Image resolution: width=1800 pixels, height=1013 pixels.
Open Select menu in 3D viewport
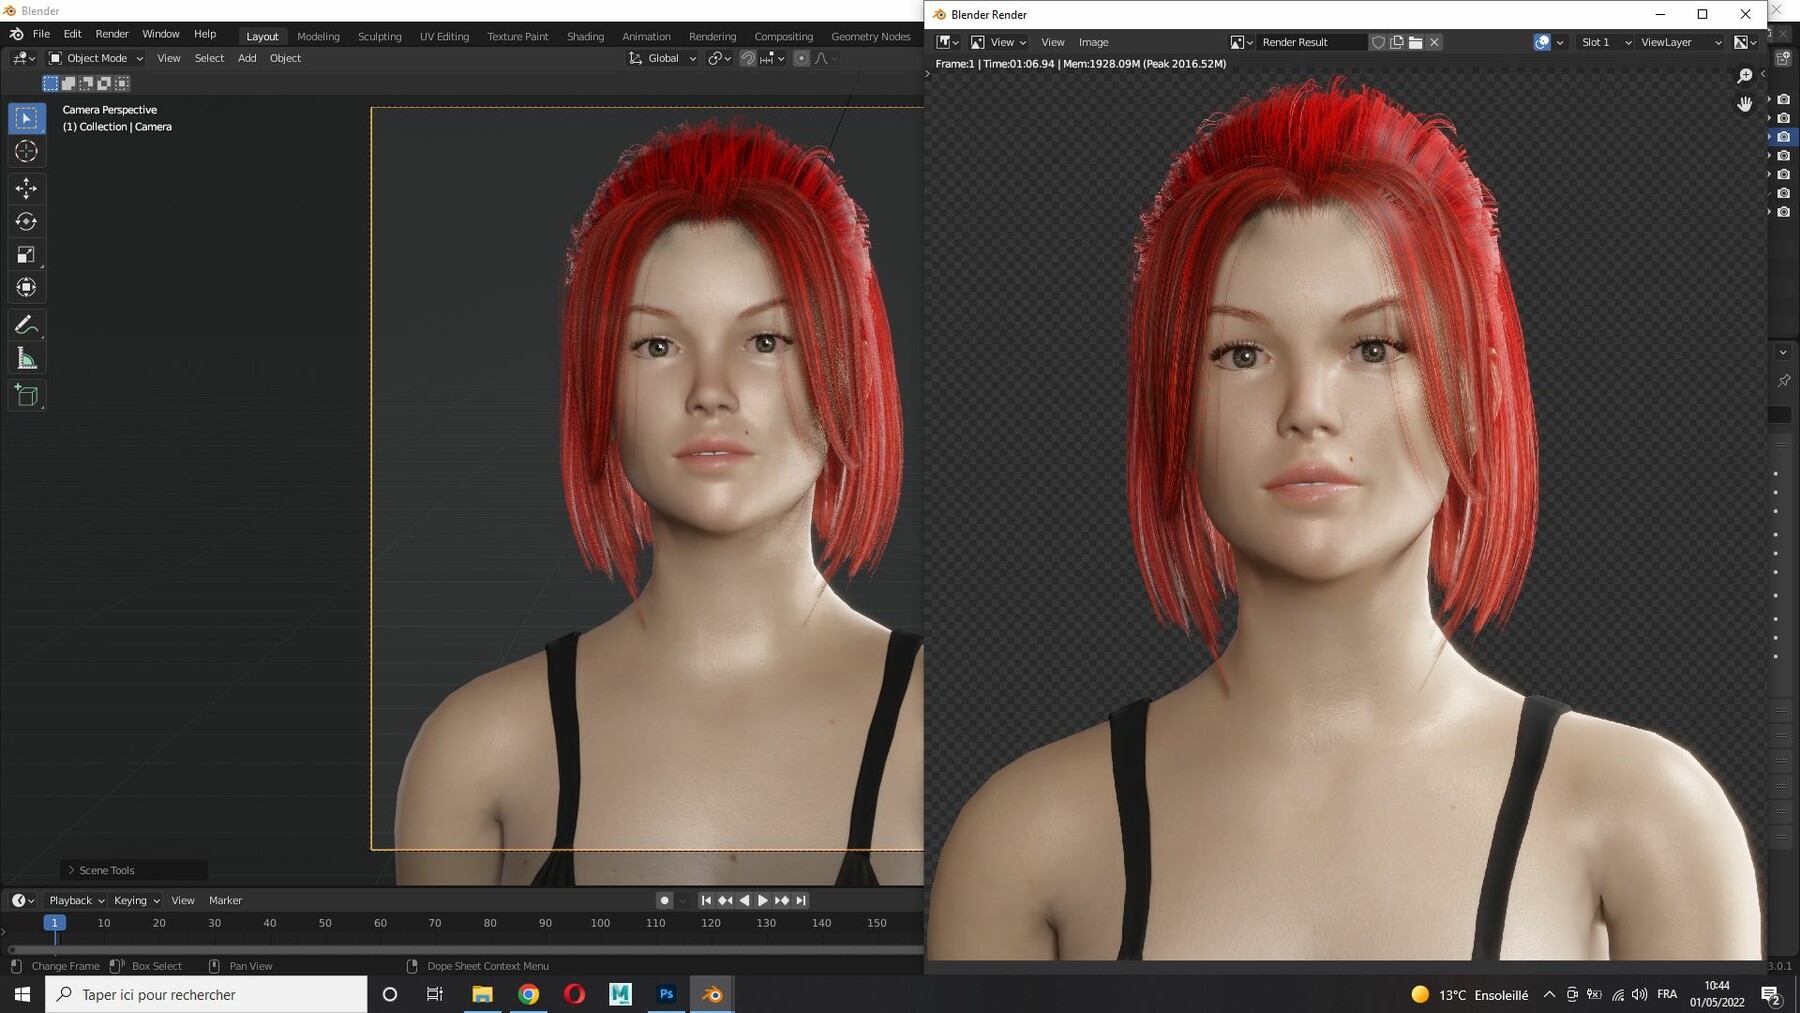209,58
